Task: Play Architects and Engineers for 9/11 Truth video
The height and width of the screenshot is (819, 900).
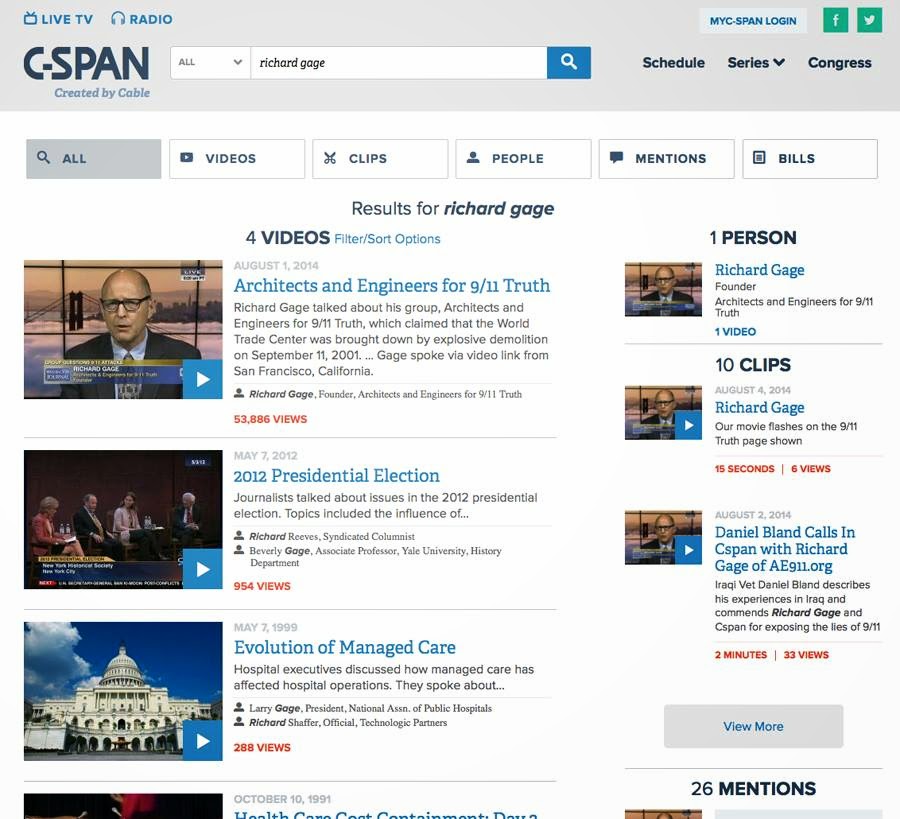Action: tap(203, 379)
